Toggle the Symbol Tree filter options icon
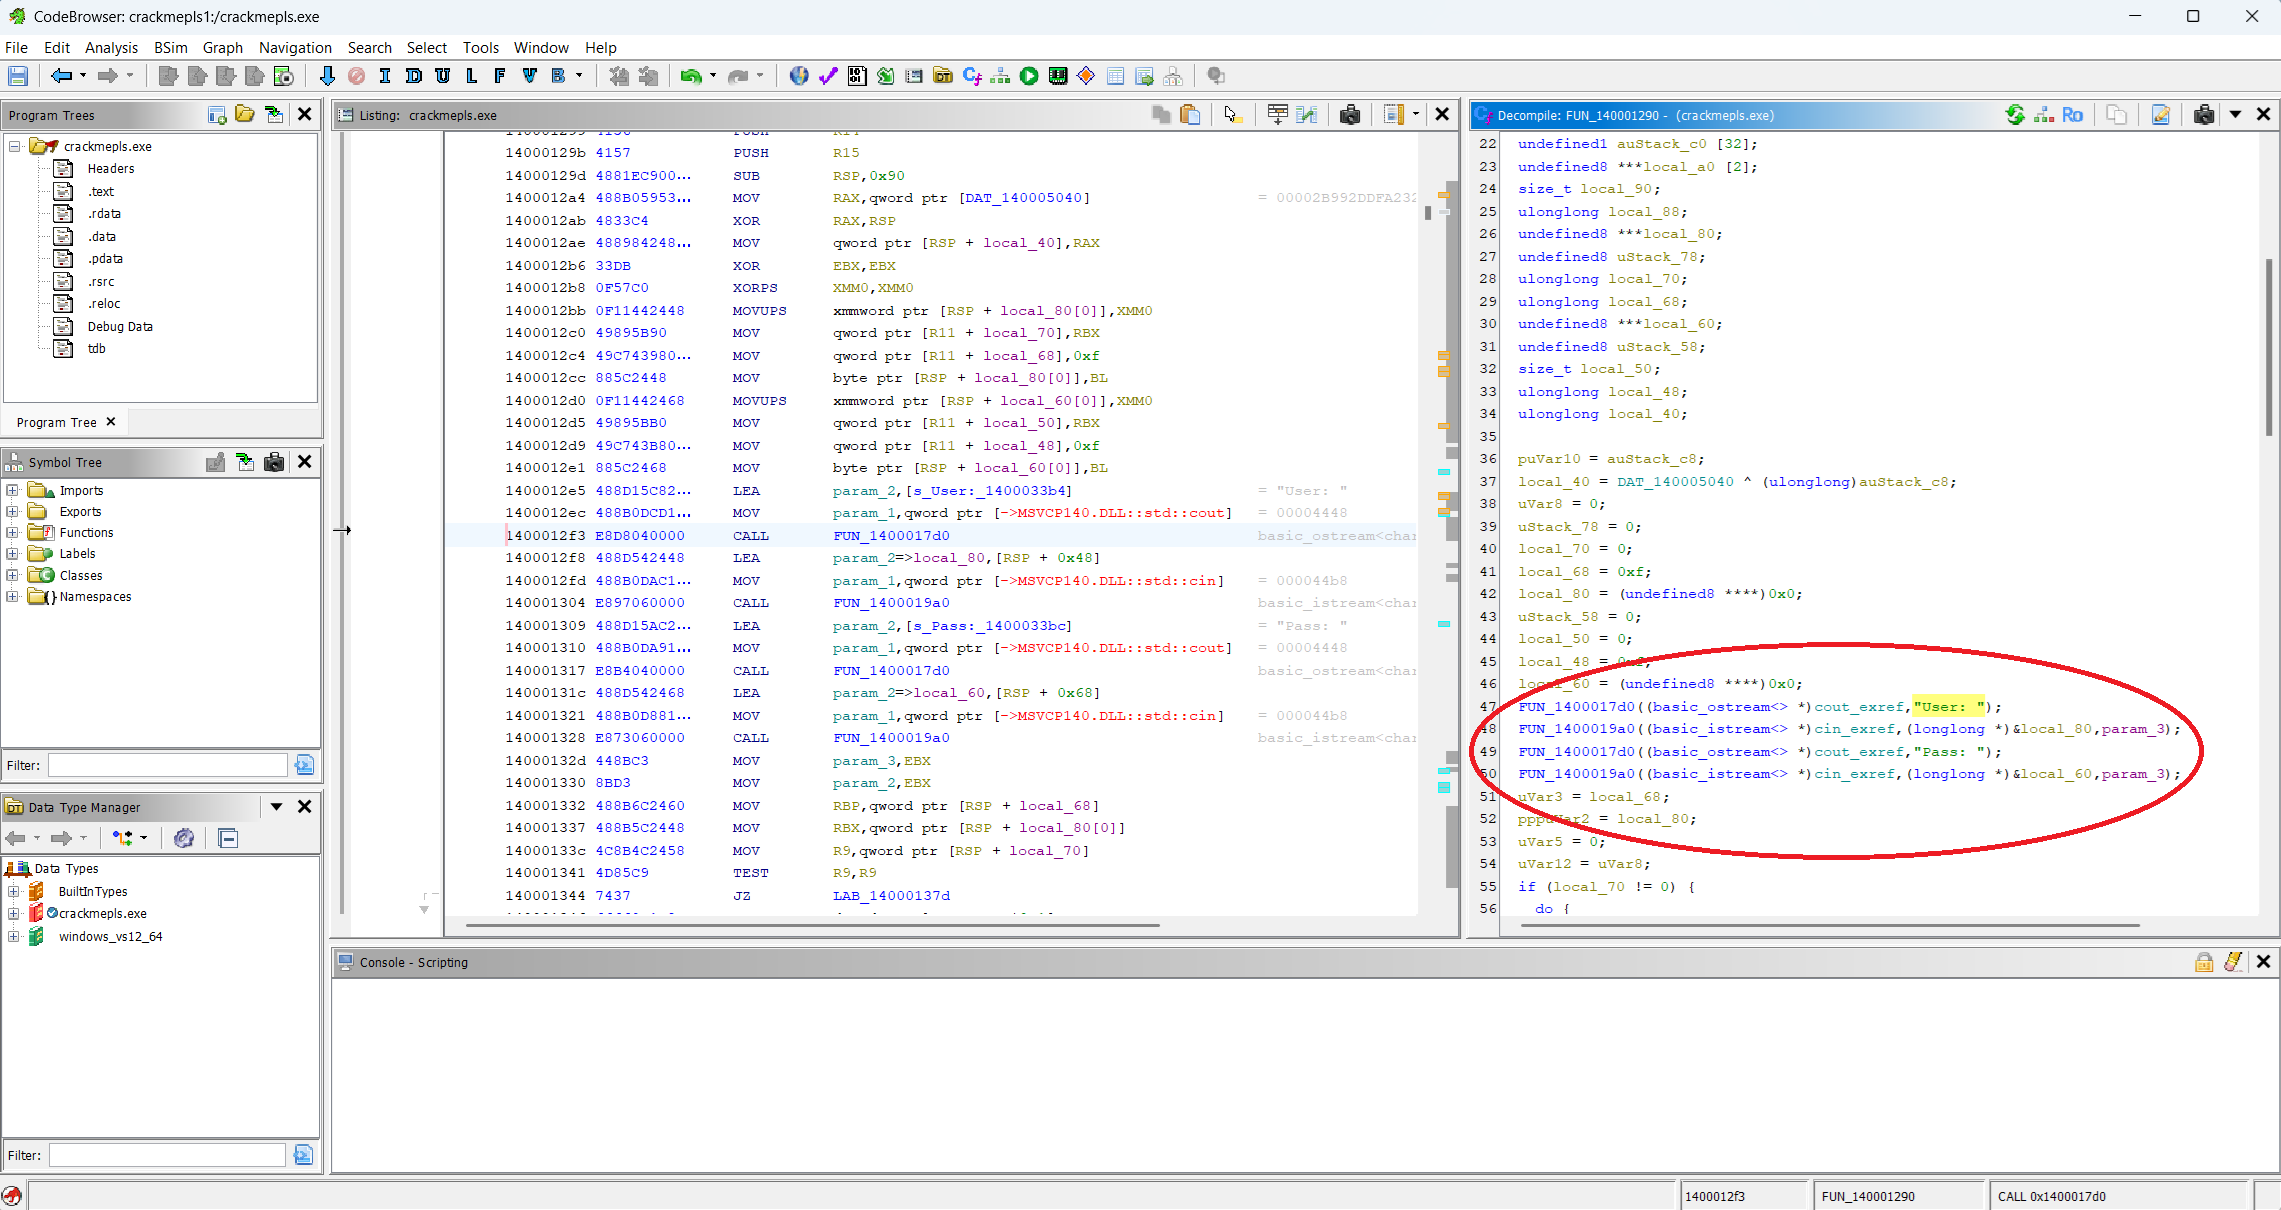 click(304, 766)
